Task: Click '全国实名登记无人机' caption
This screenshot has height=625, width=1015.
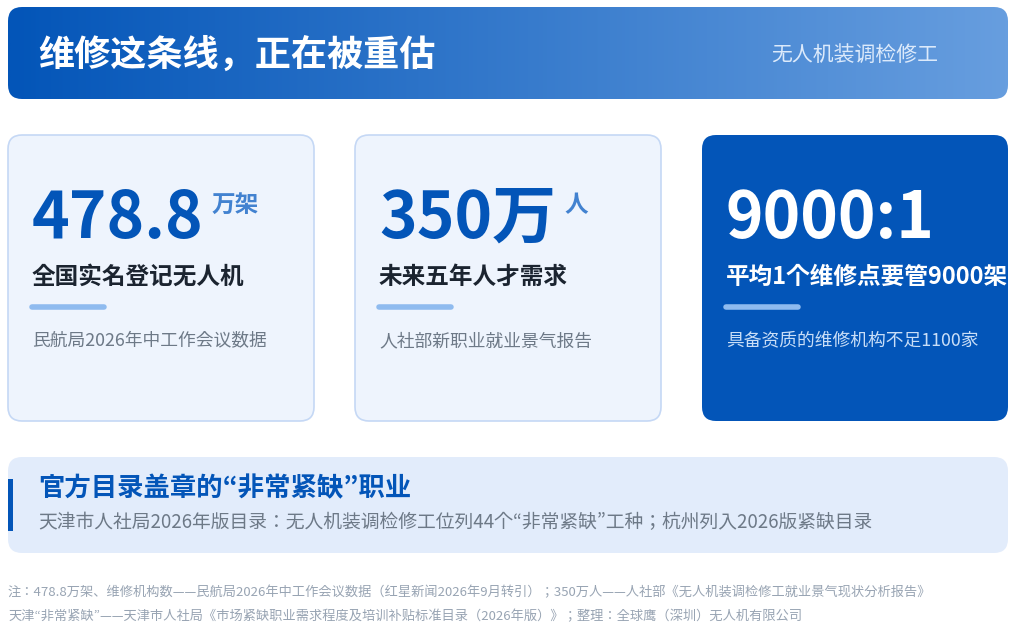Action: [x=138, y=276]
